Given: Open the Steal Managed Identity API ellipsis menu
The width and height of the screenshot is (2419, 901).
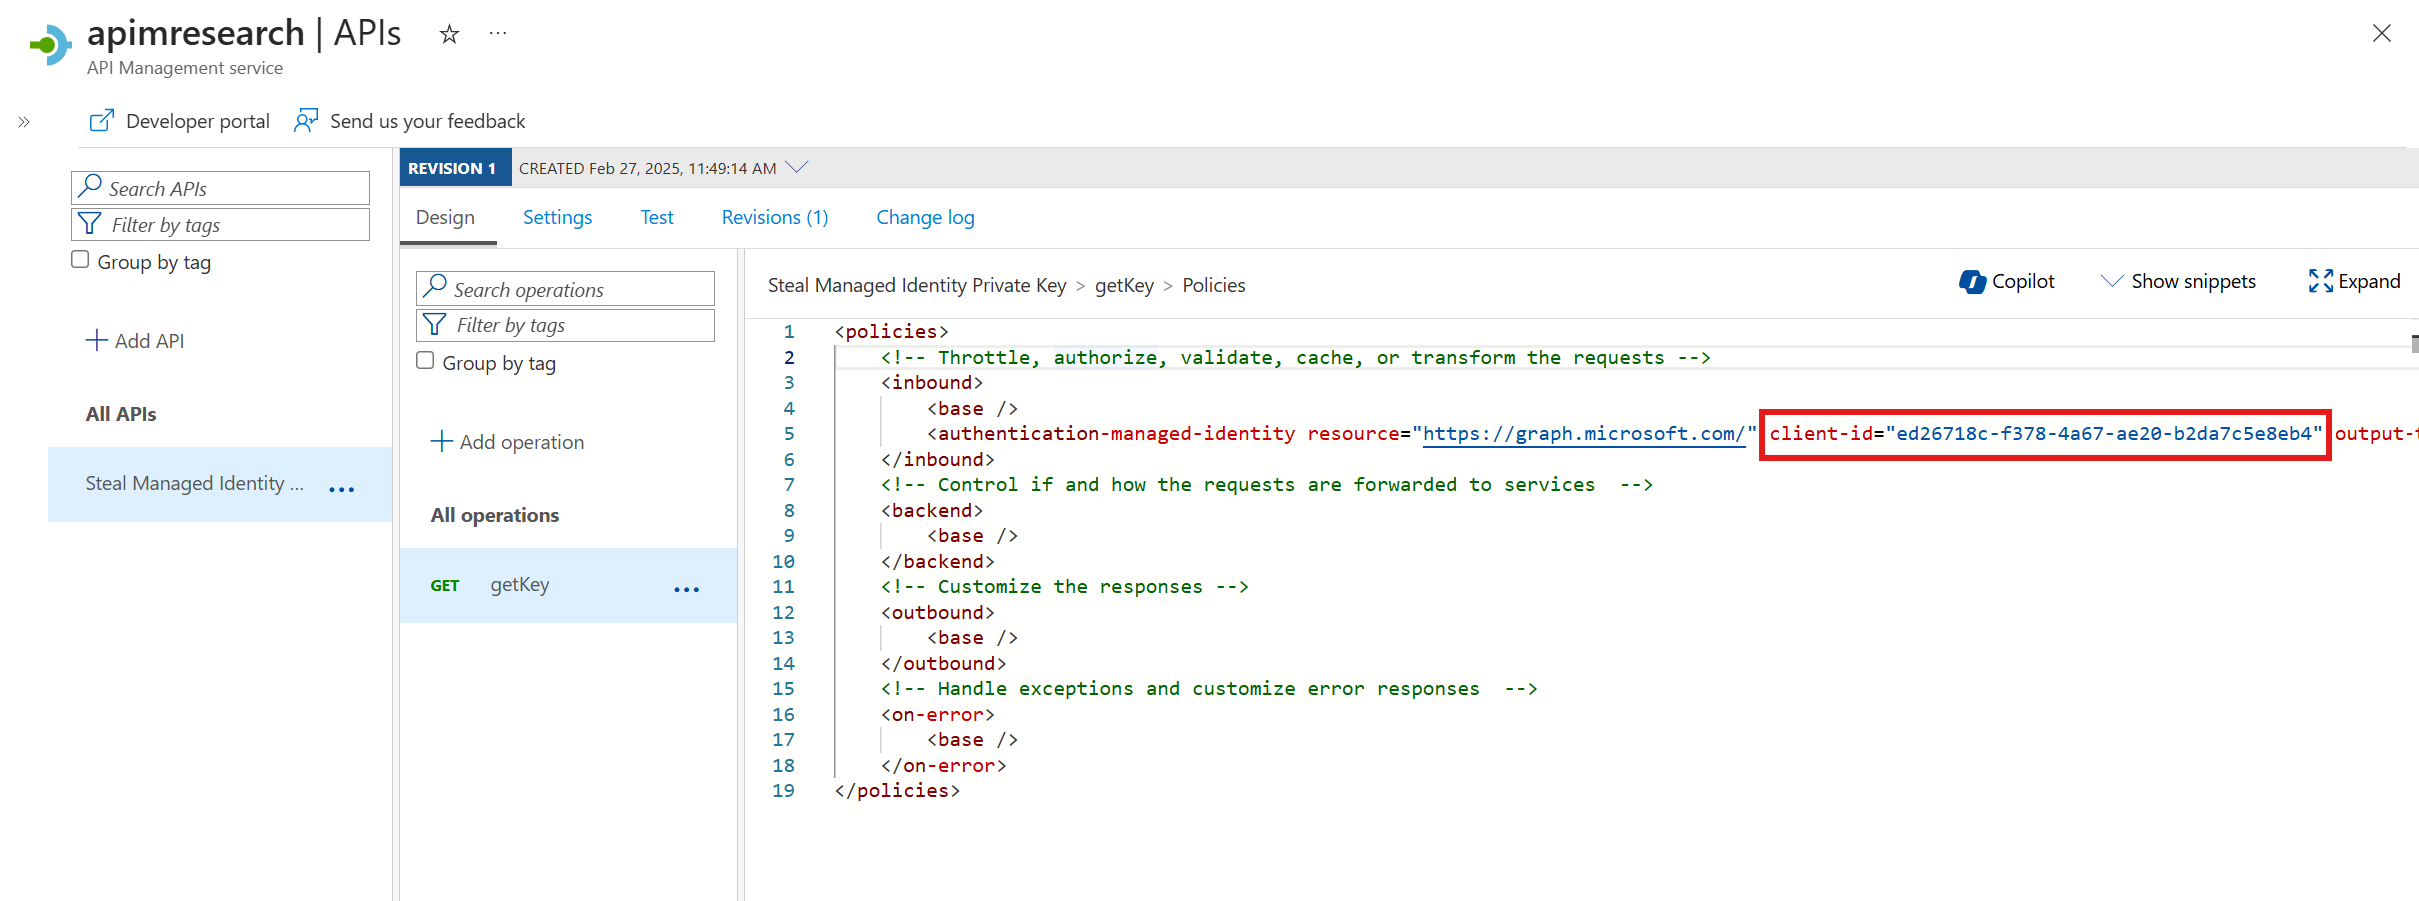Looking at the screenshot, I should (x=341, y=489).
